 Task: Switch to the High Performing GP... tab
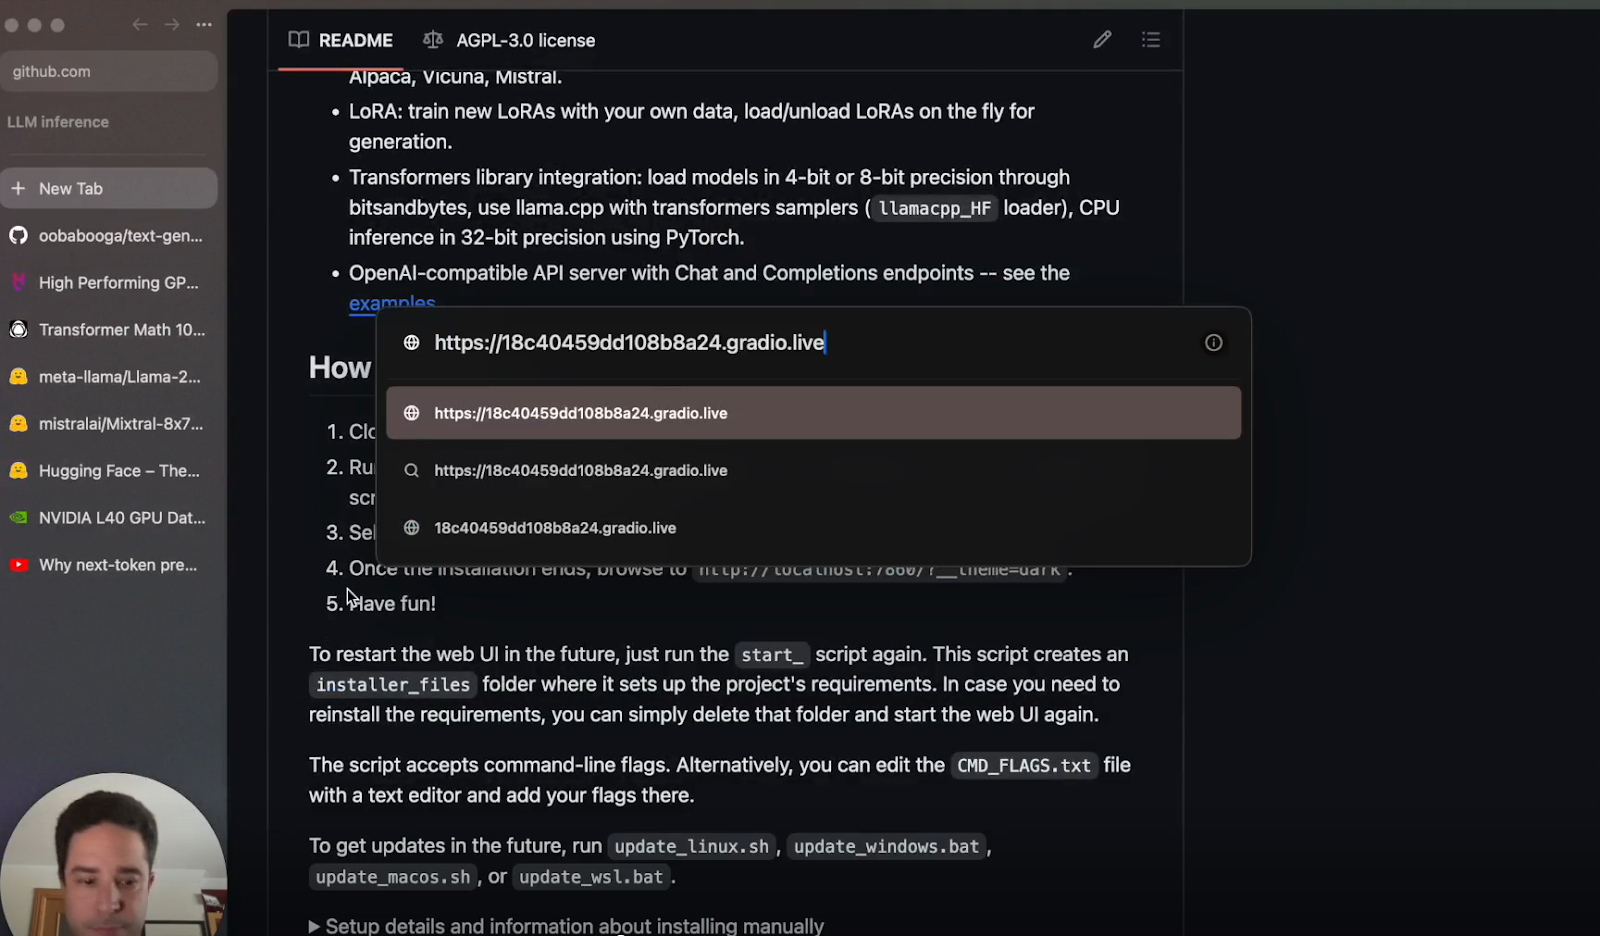coord(109,283)
